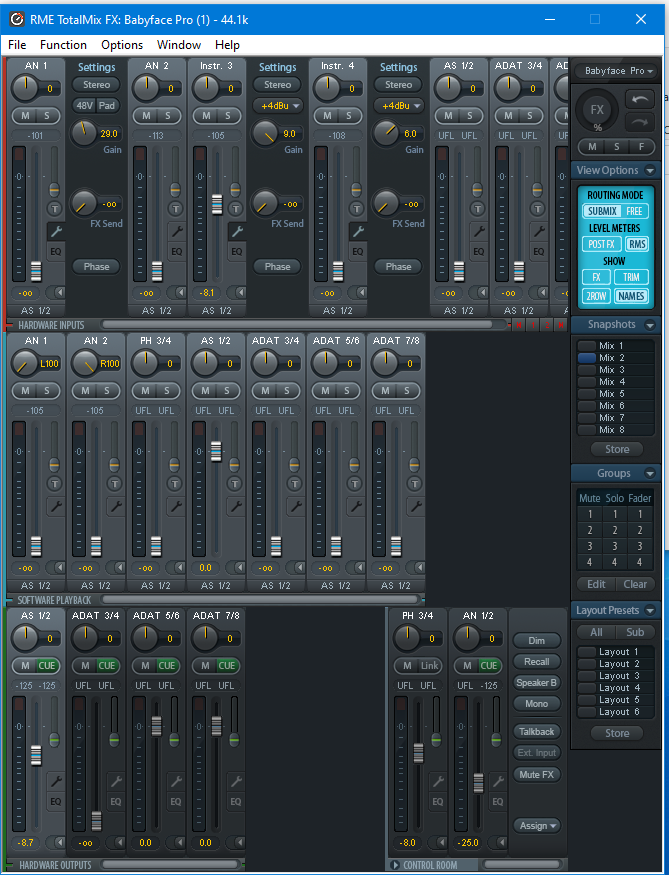The height and width of the screenshot is (875, 669).
Task: Collapse the Groups panel
Action: [650, 473]
